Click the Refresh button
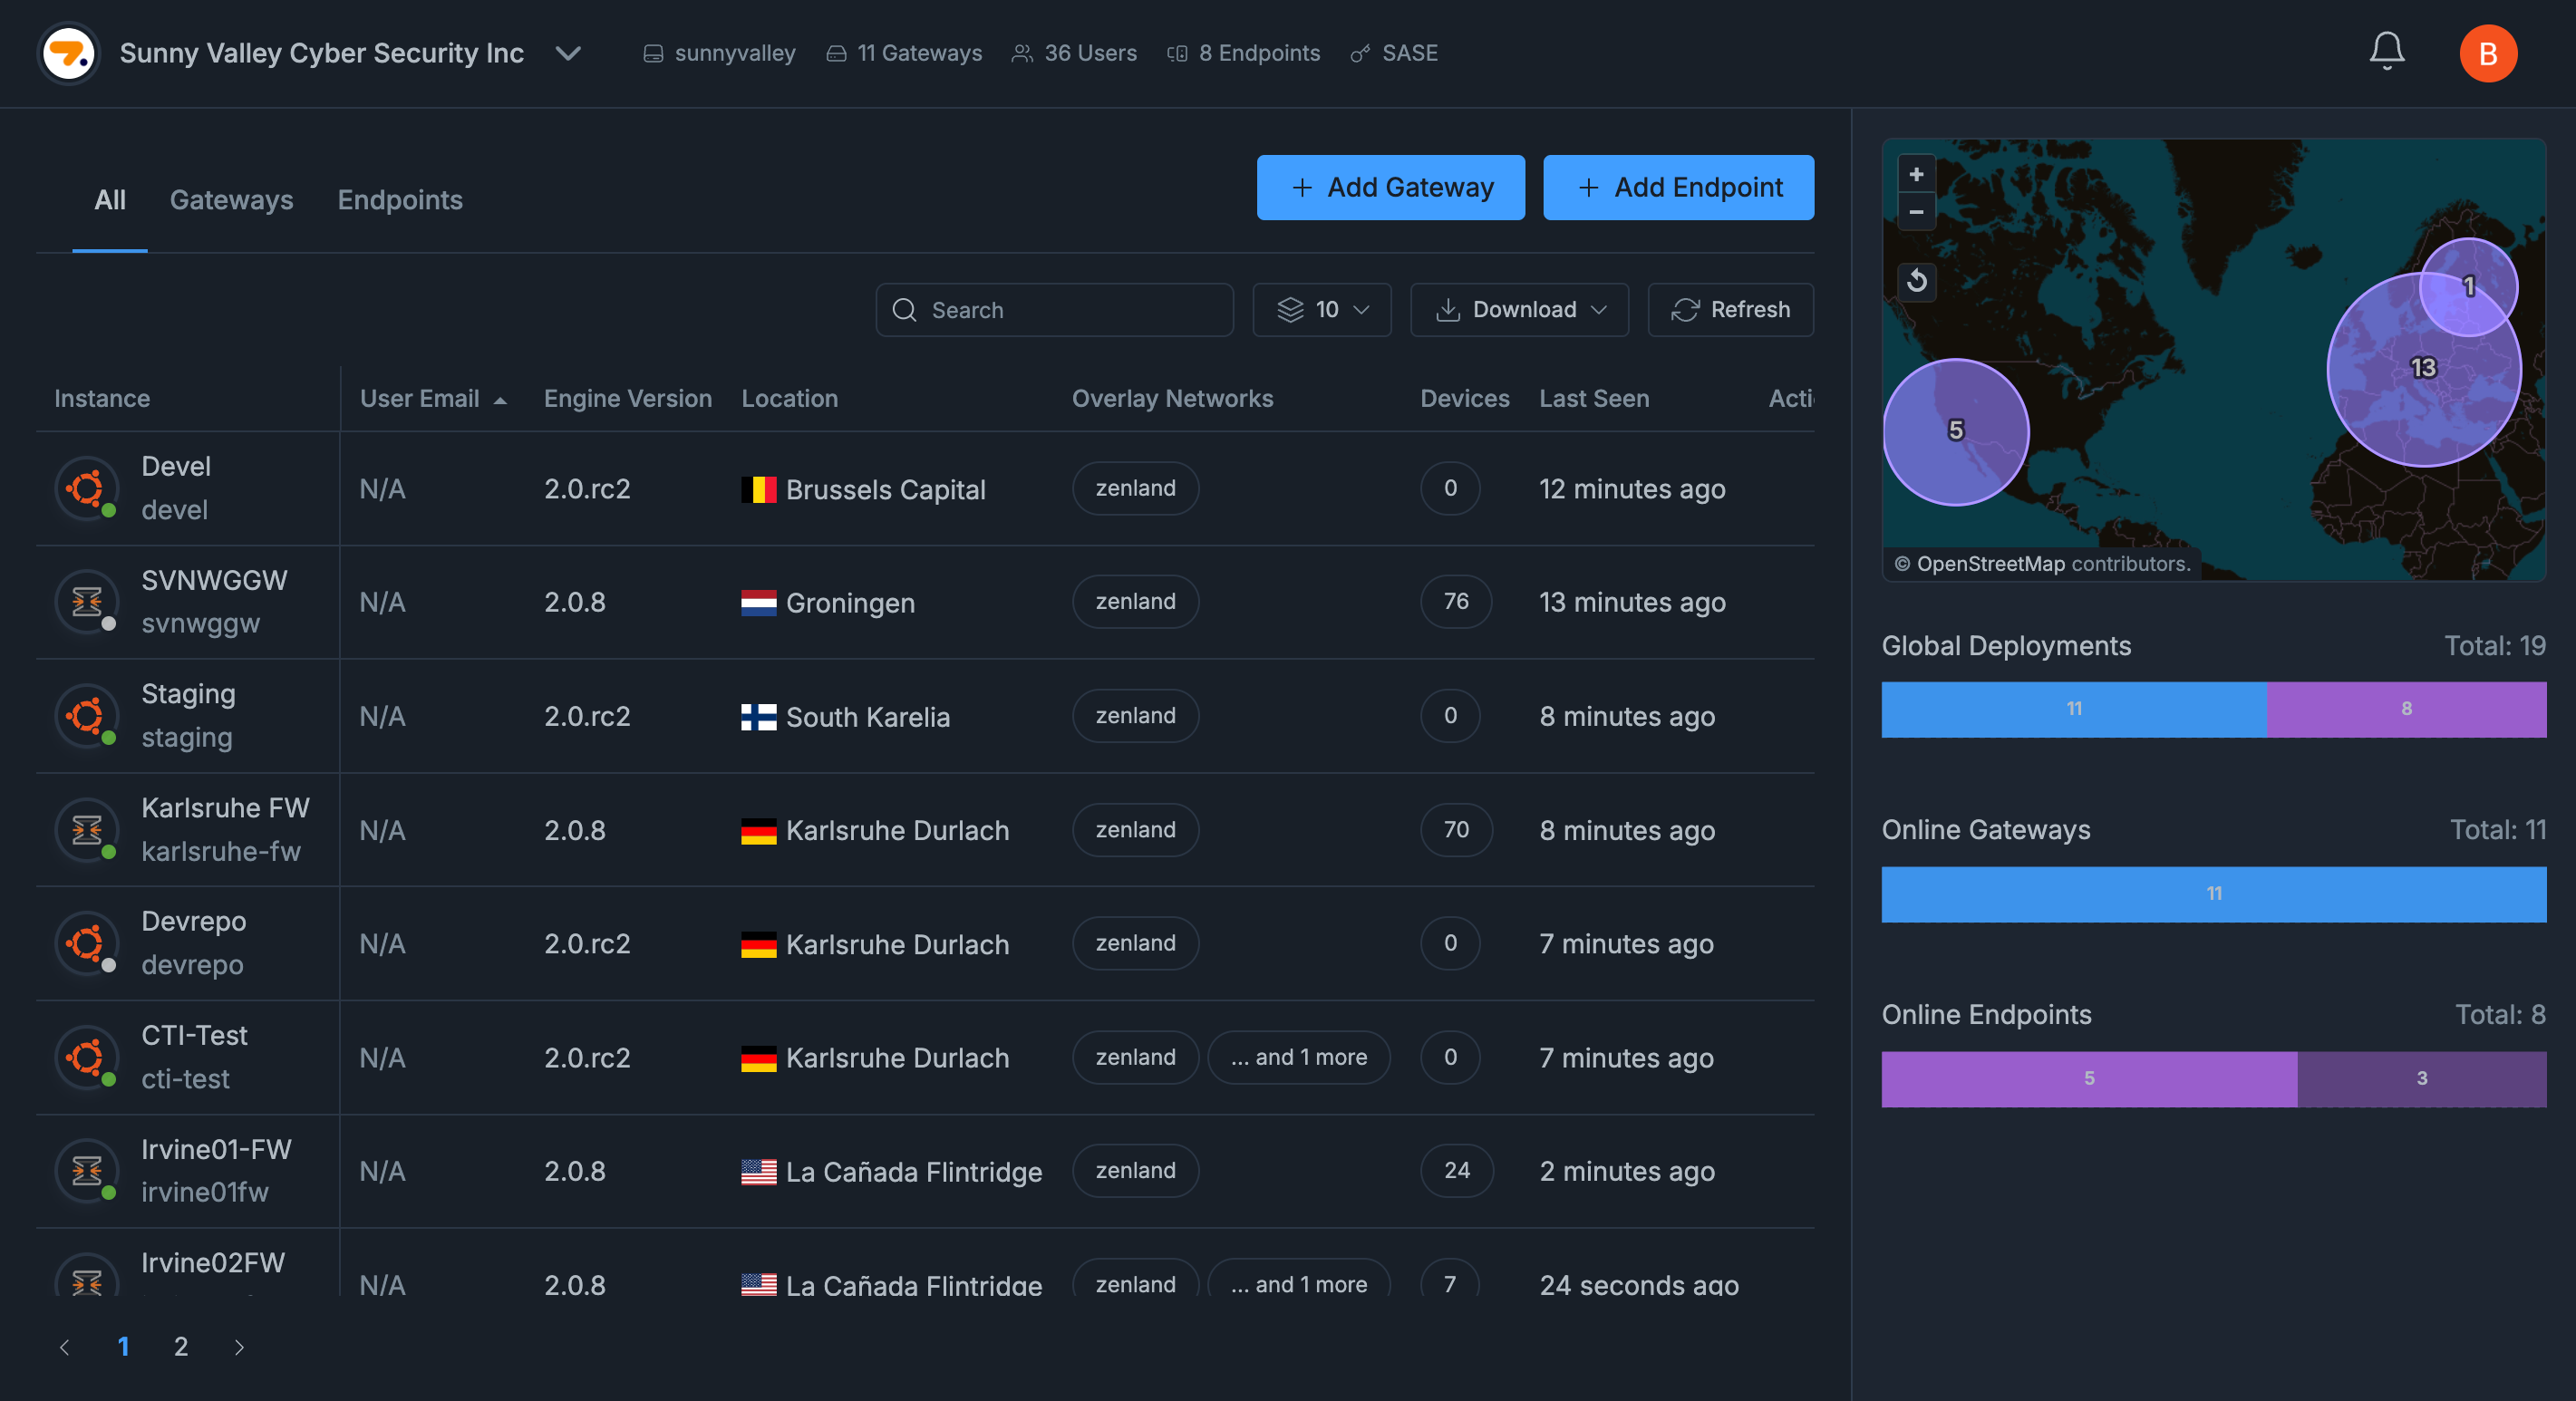Image resolution: width=2576 pixels, height=1401 pixels. click(1730, 310)
